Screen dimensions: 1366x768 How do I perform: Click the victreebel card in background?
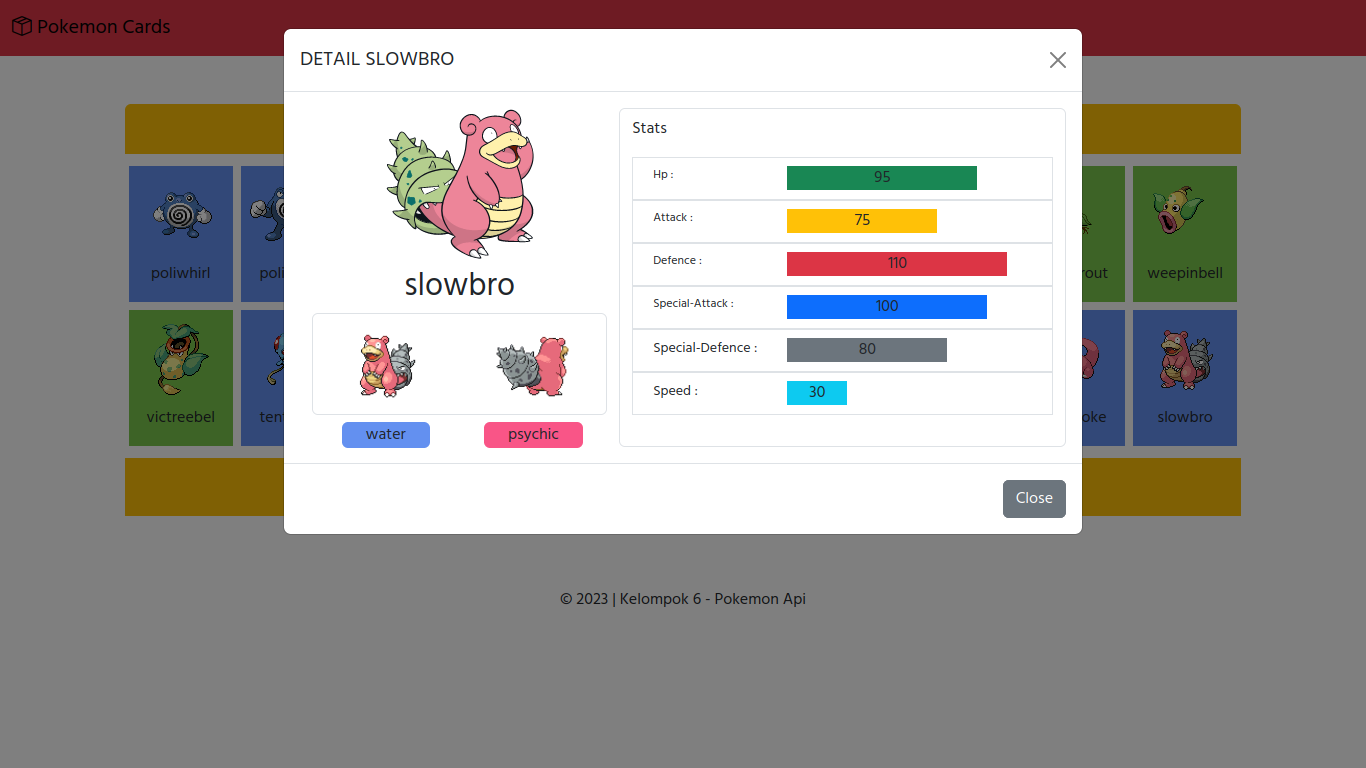point(181,378)
